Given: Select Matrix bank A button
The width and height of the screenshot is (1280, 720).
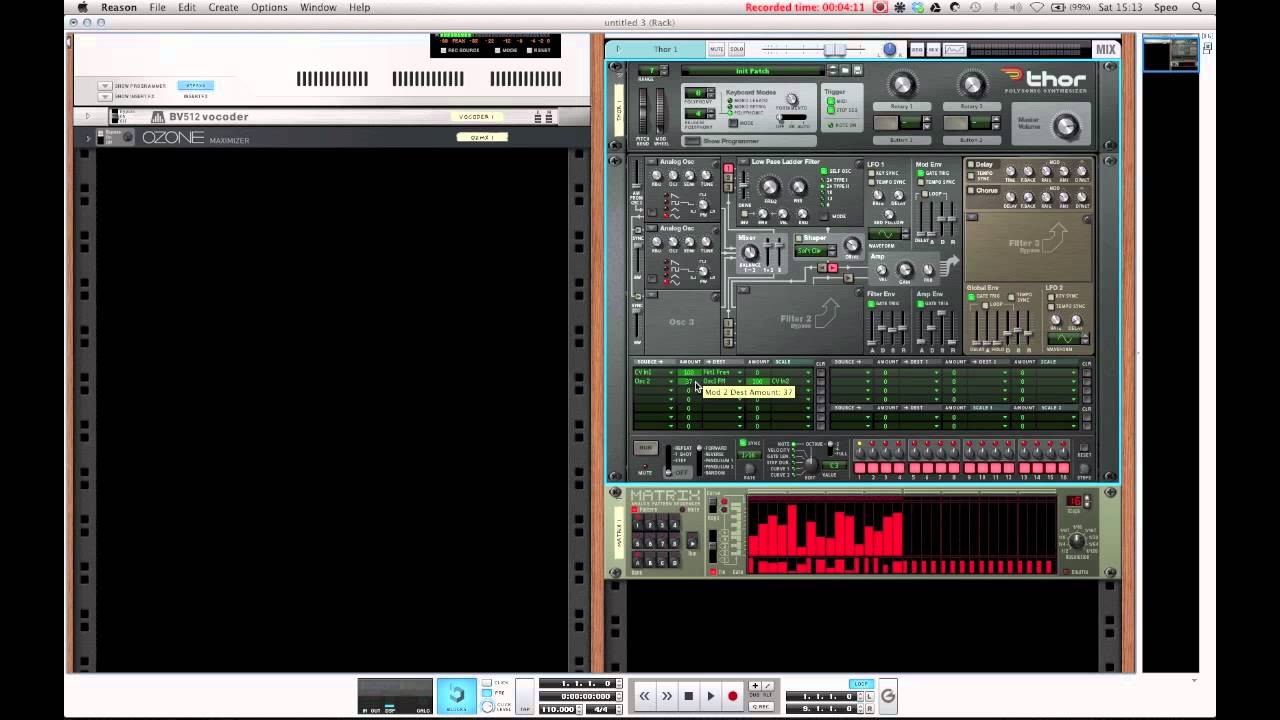Looking at the screenshot, I should point(638,561).
